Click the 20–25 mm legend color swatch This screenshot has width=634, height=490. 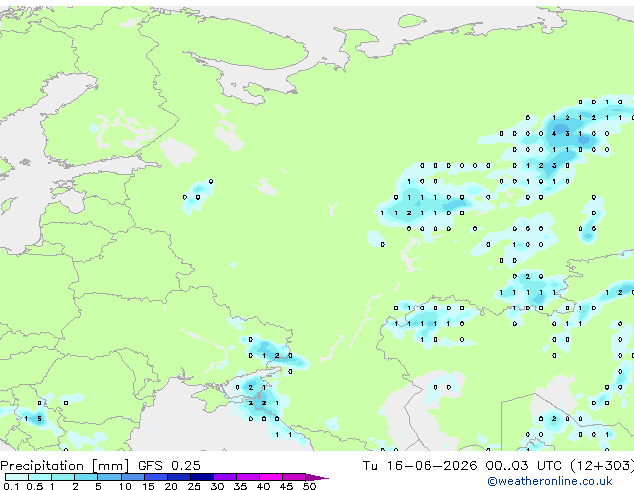pos(178,477)
